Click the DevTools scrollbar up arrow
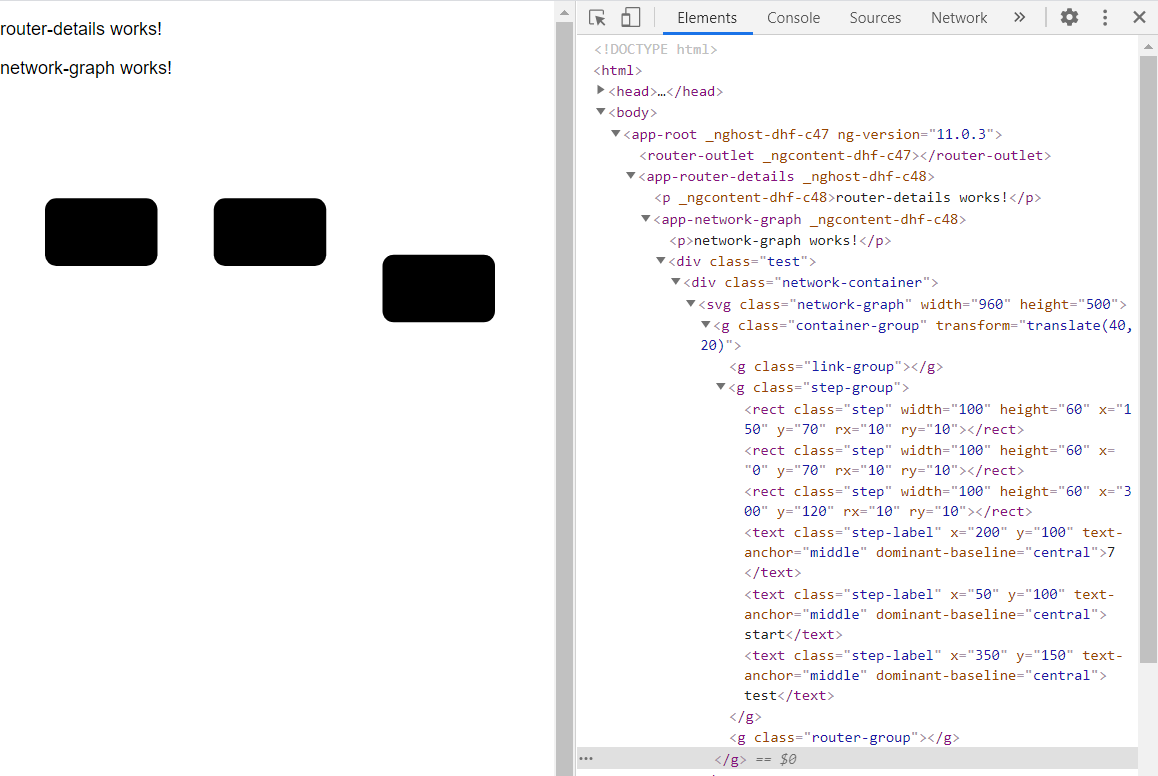 [1148, 46]
